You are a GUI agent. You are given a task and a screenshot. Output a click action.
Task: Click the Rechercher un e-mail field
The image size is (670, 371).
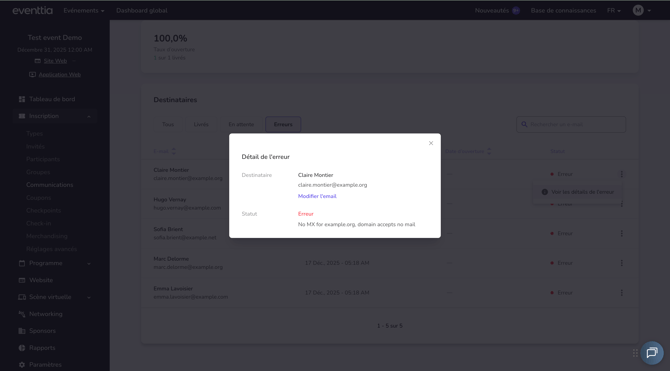[571, 124]
